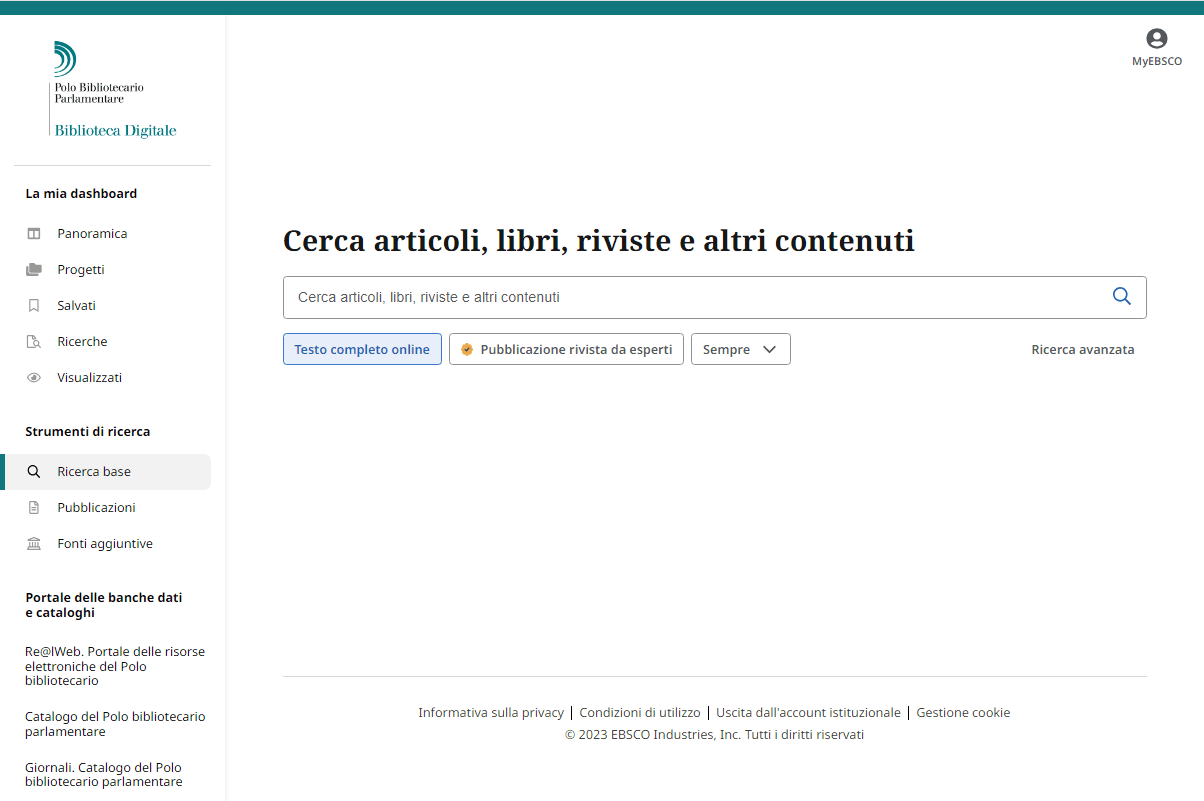Click the Ricerche saved searches icon
Image resolution: width=1204 pixels, height=801 pixels.
coord(34,342)
